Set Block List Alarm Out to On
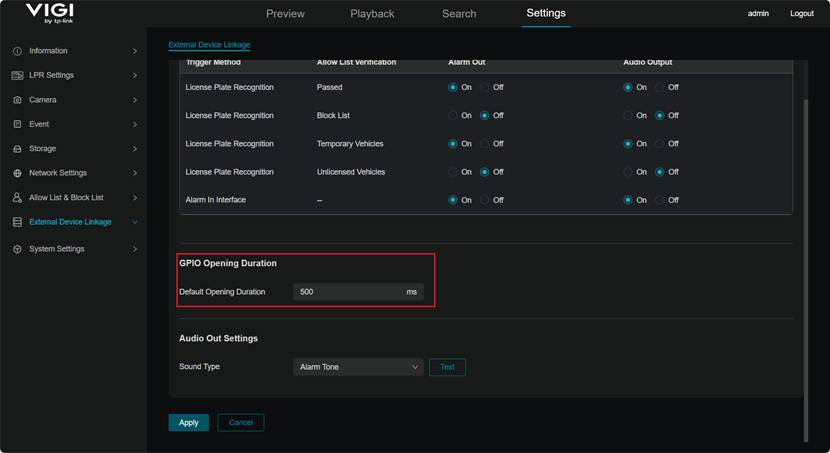830x453 pixels. 453,115
